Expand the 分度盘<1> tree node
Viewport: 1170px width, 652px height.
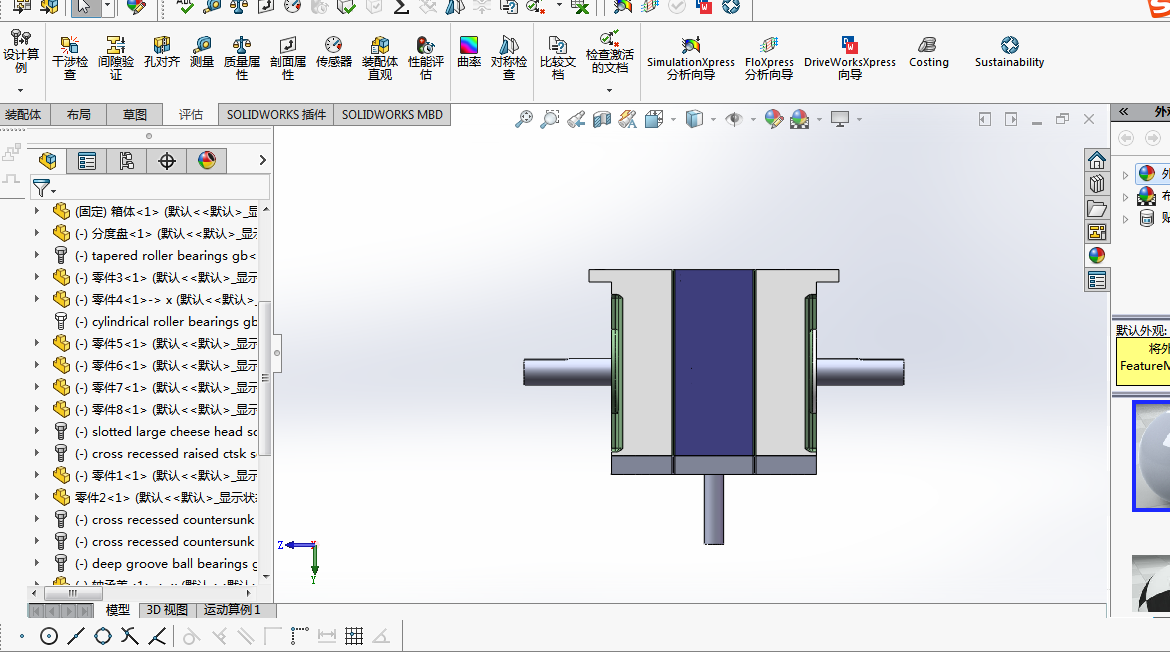pyautogui.click(x=38, y=233)
